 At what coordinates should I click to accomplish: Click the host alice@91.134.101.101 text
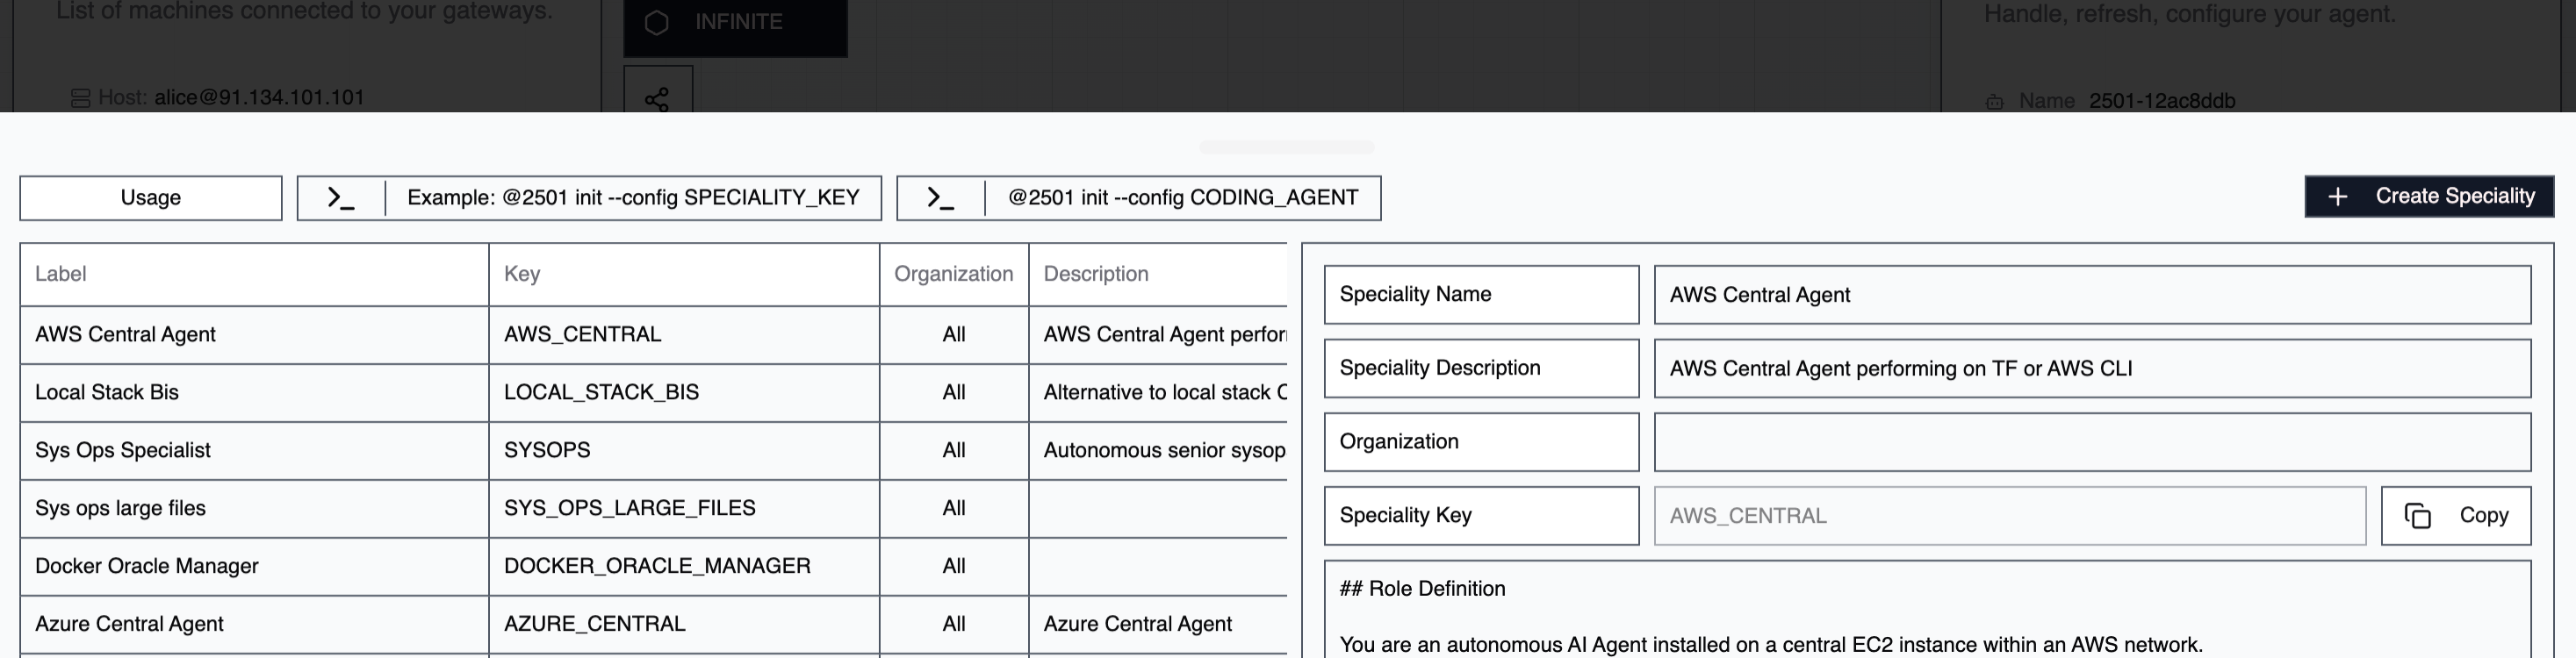click(259, 98)
